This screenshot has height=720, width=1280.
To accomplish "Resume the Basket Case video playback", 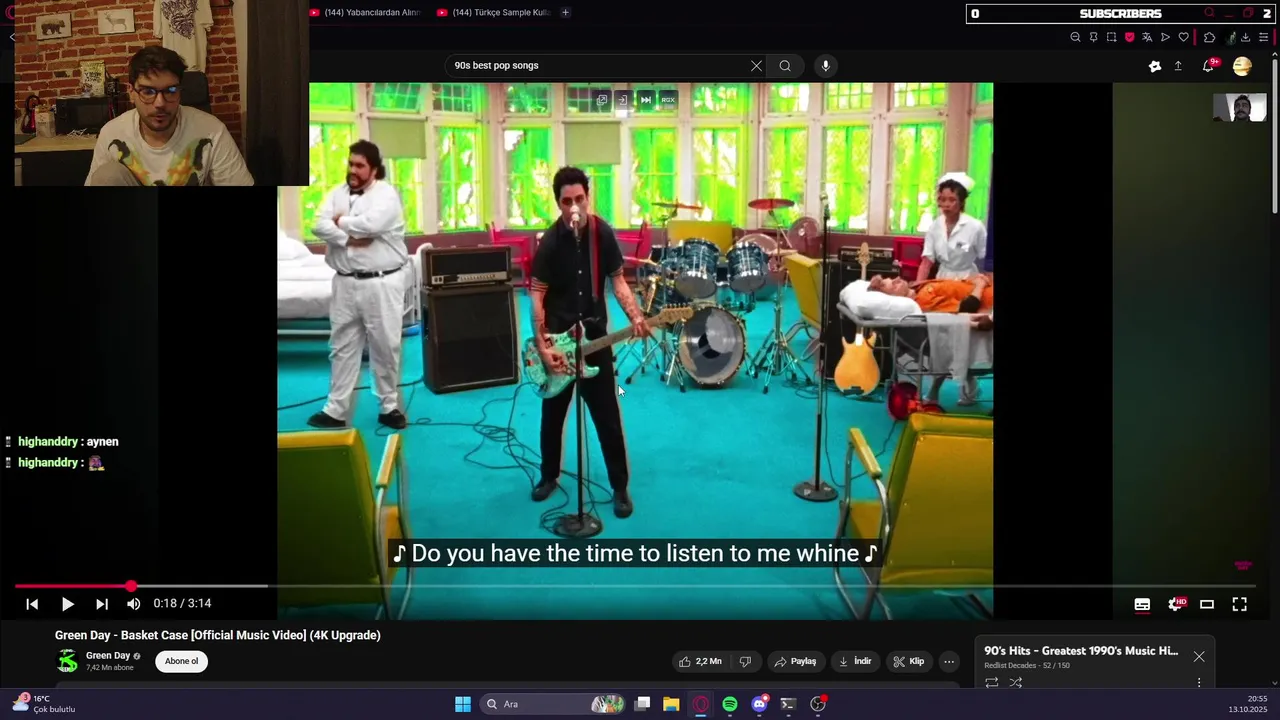I will 67,604.
